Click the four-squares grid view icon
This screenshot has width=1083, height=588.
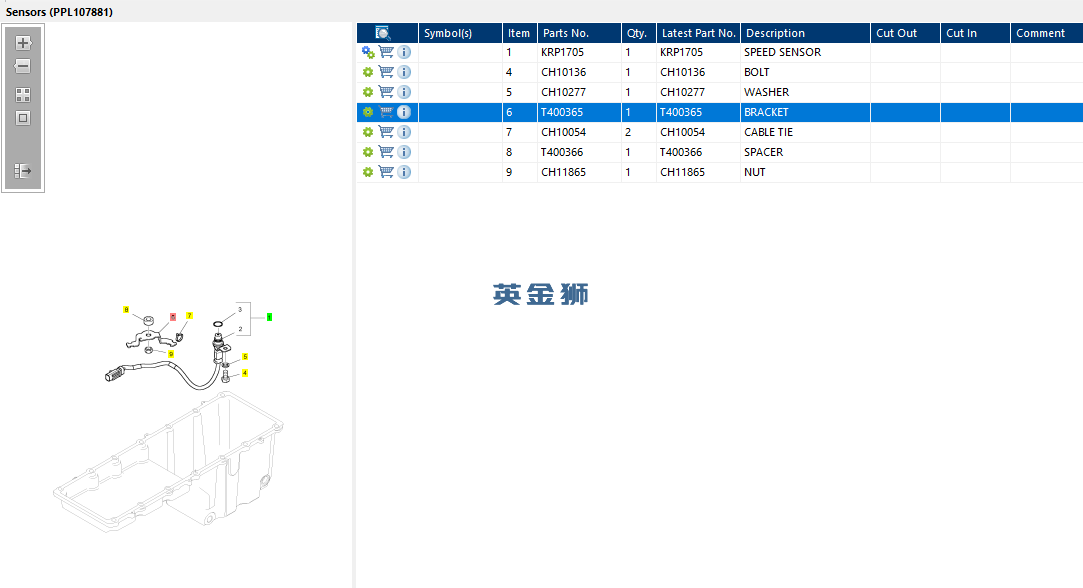pos(23,95)
